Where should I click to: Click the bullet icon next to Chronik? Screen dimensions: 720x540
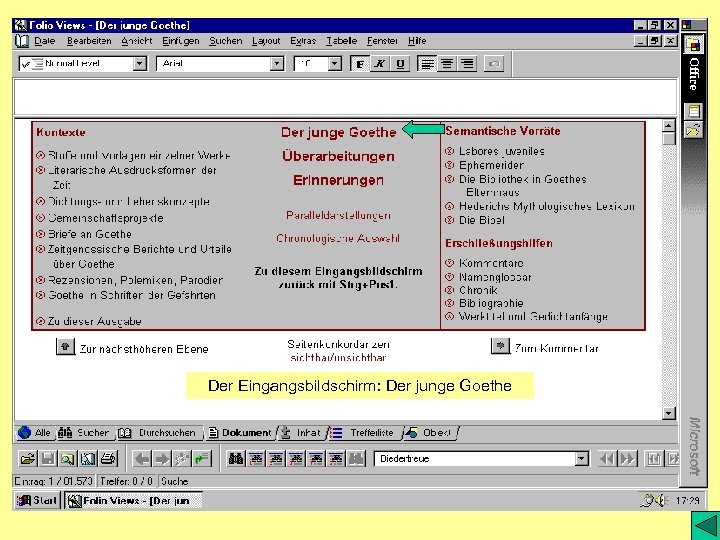450,290
